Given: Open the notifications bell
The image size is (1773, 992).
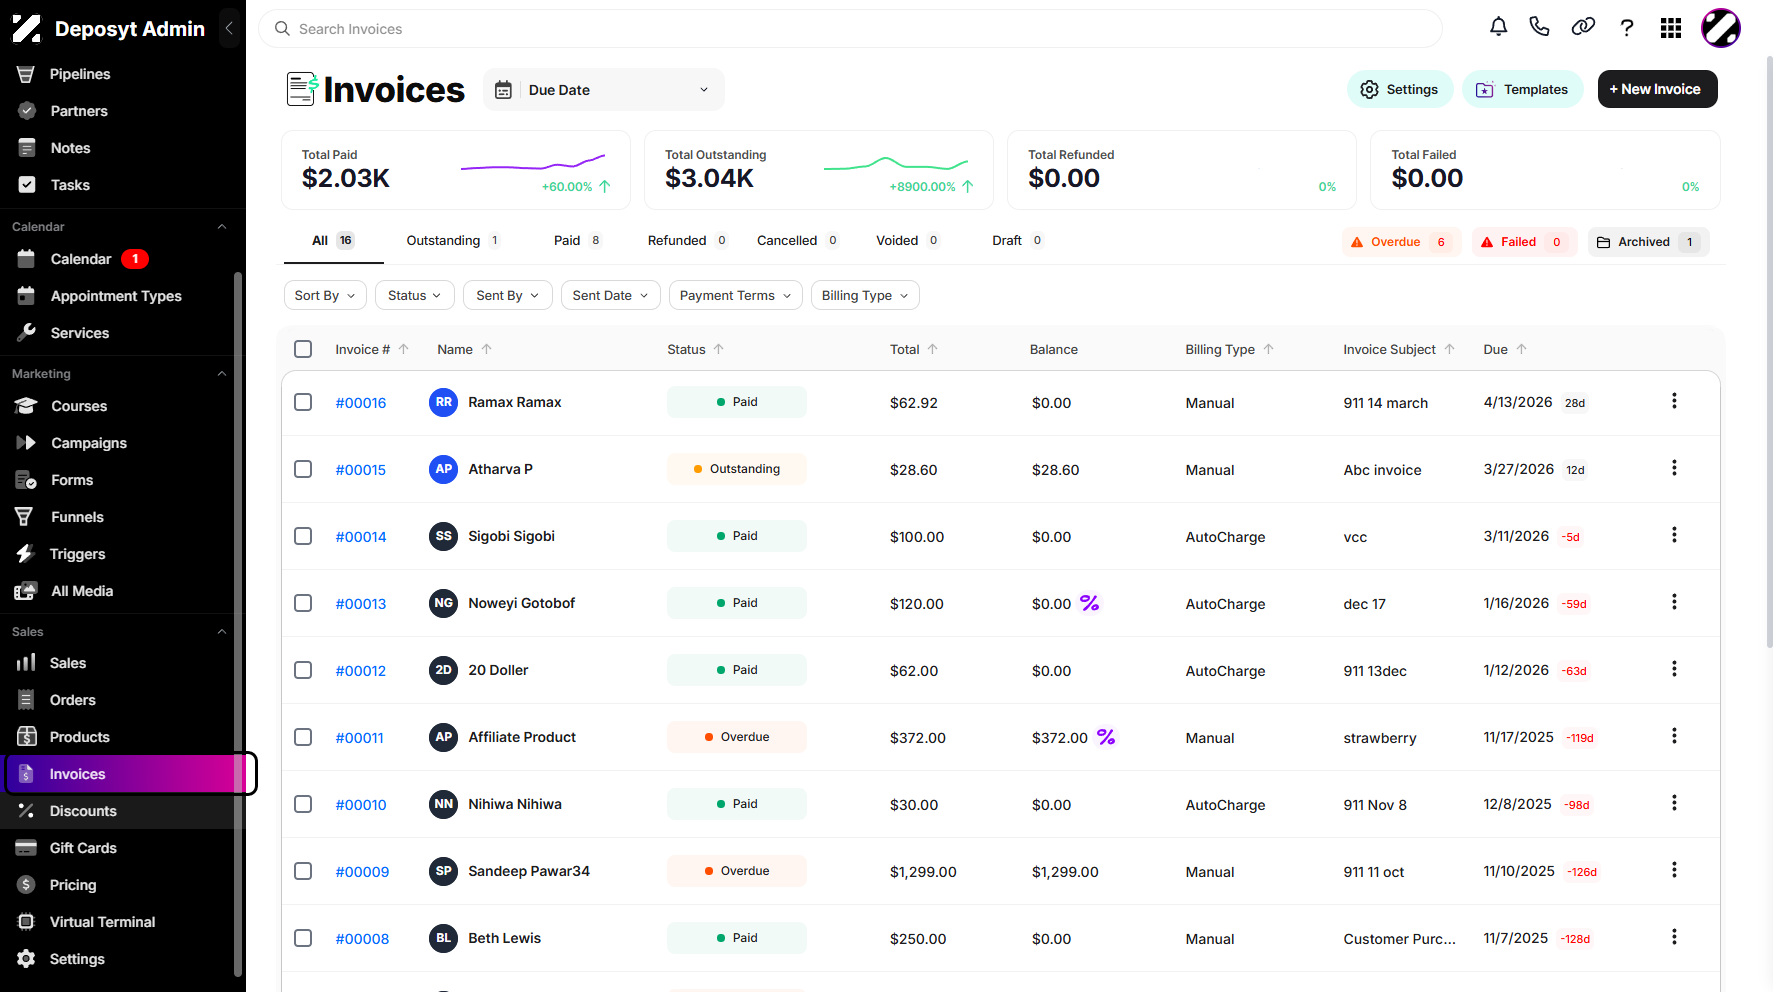Looking at the screenshot, I should point(1498,27).
